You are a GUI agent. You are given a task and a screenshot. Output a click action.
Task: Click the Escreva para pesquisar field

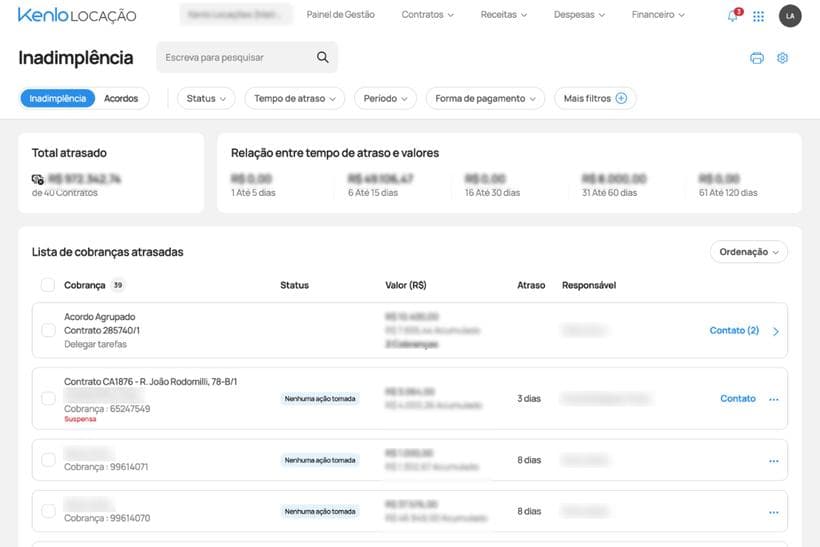[x=247, y=57]
